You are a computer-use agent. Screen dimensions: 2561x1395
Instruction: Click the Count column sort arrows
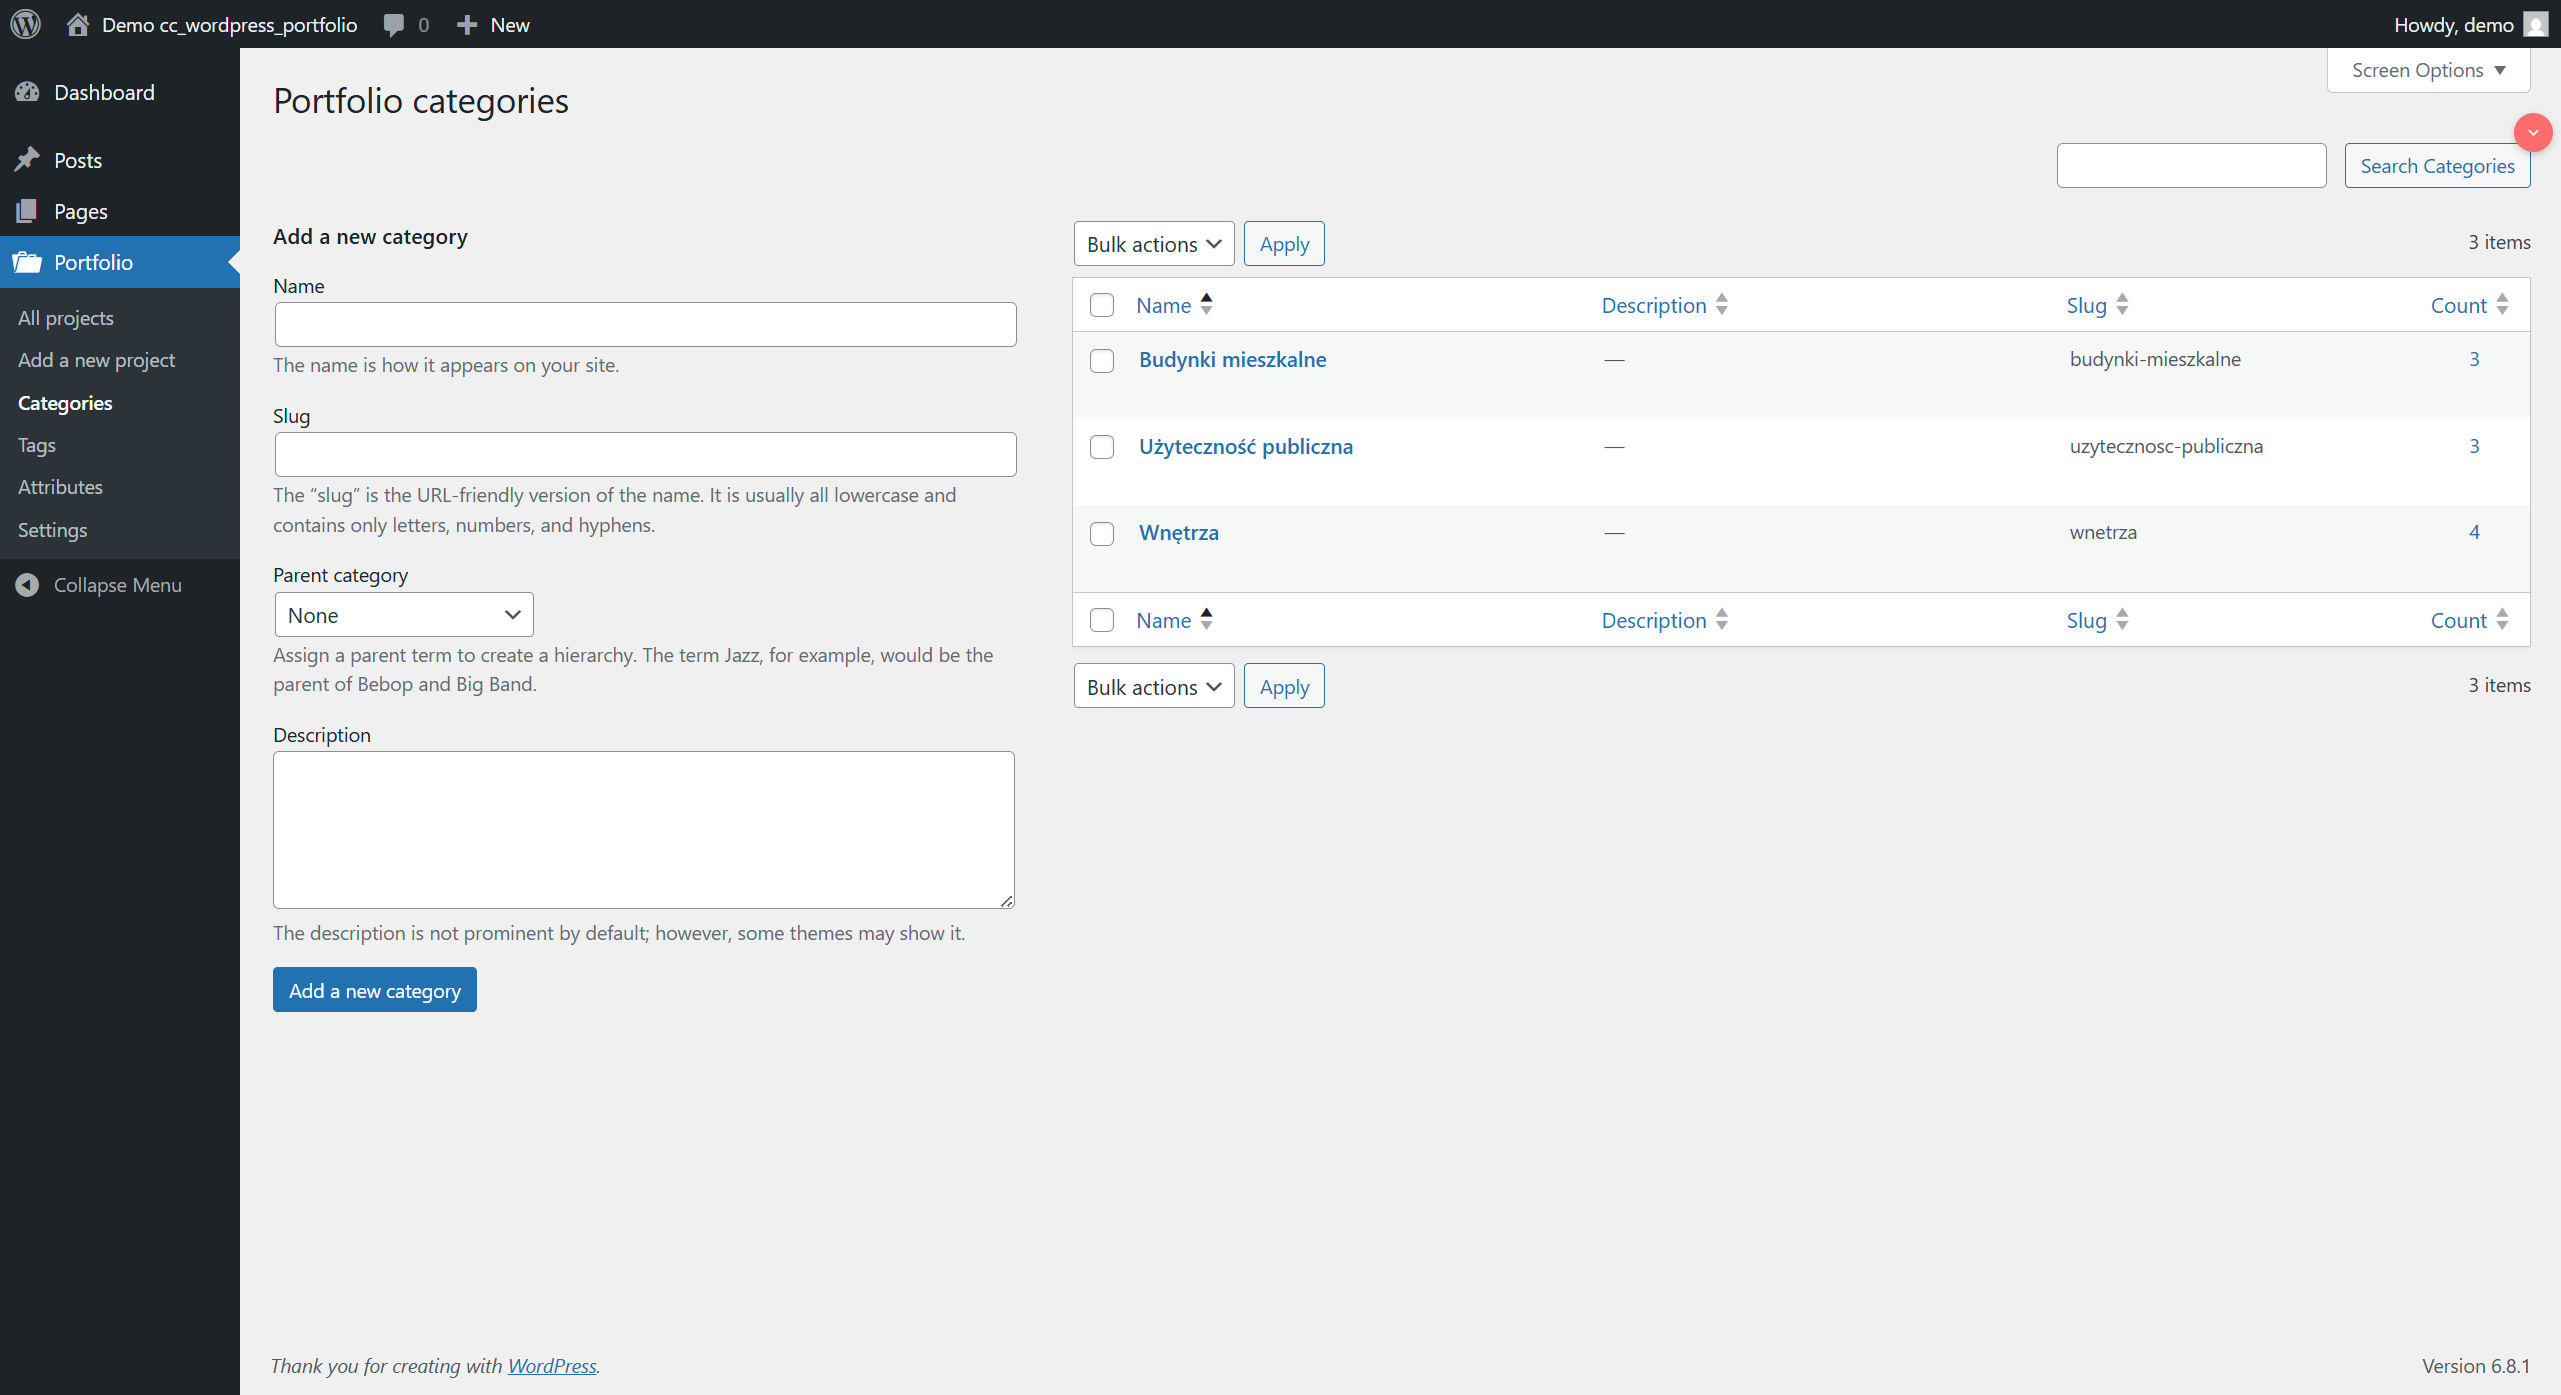[x=2501, y=305]
